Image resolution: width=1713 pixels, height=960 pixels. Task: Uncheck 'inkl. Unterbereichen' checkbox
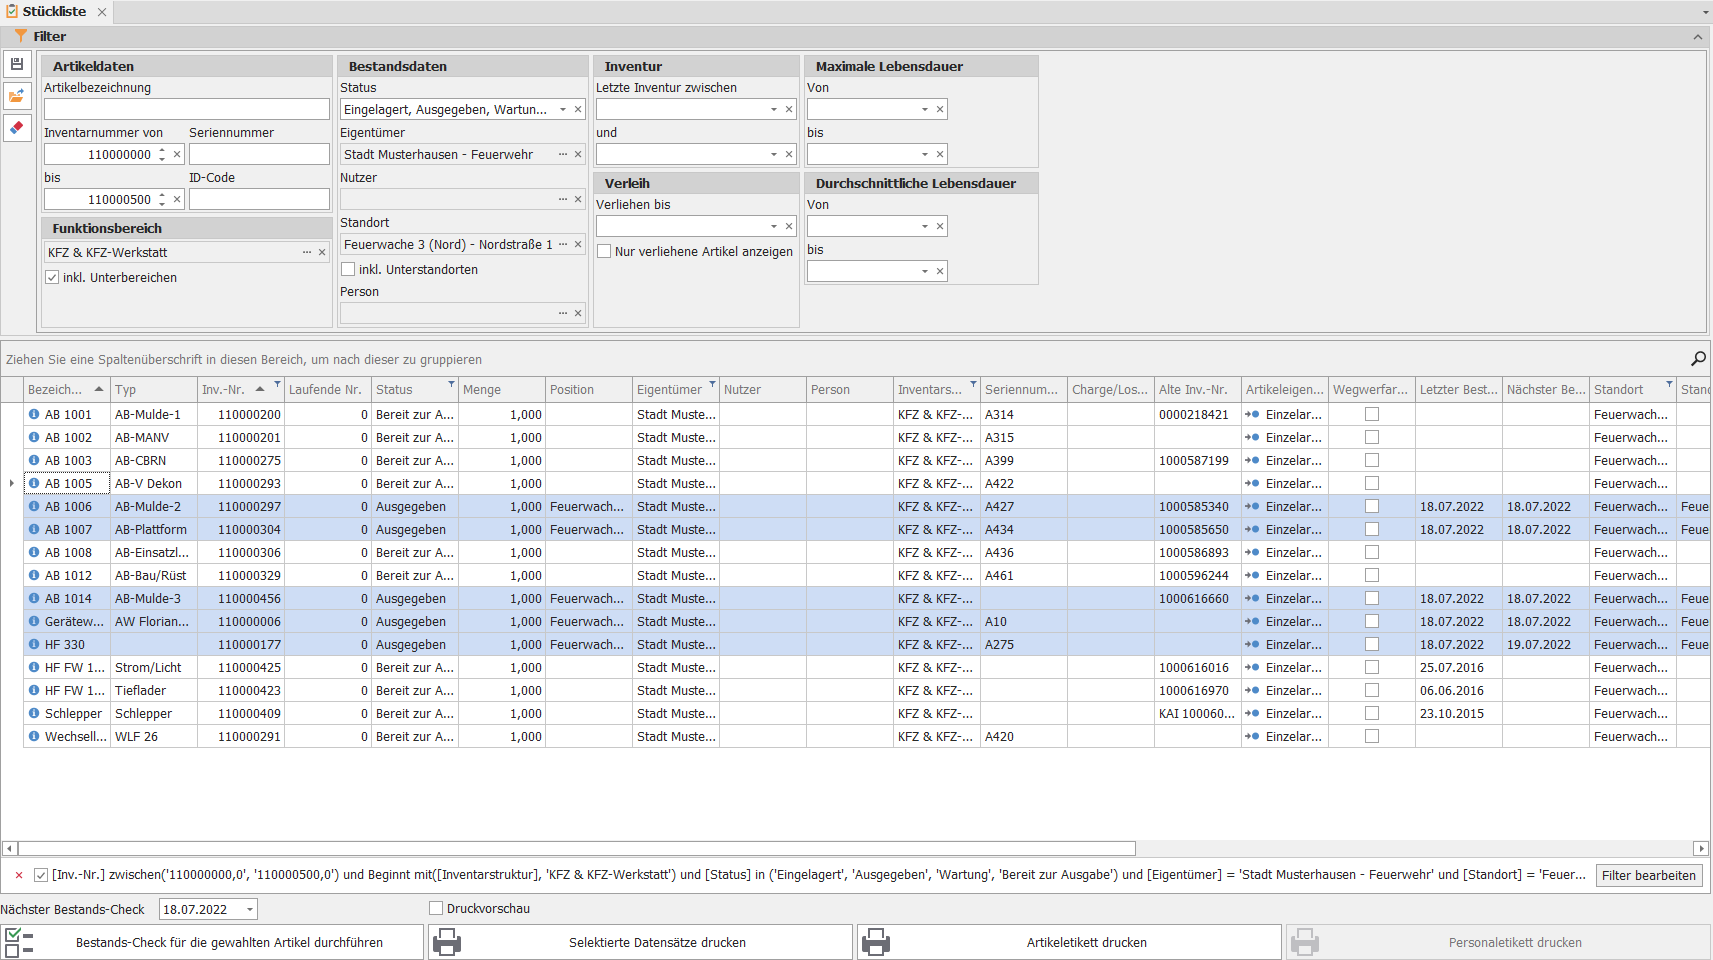coord(52,278)
